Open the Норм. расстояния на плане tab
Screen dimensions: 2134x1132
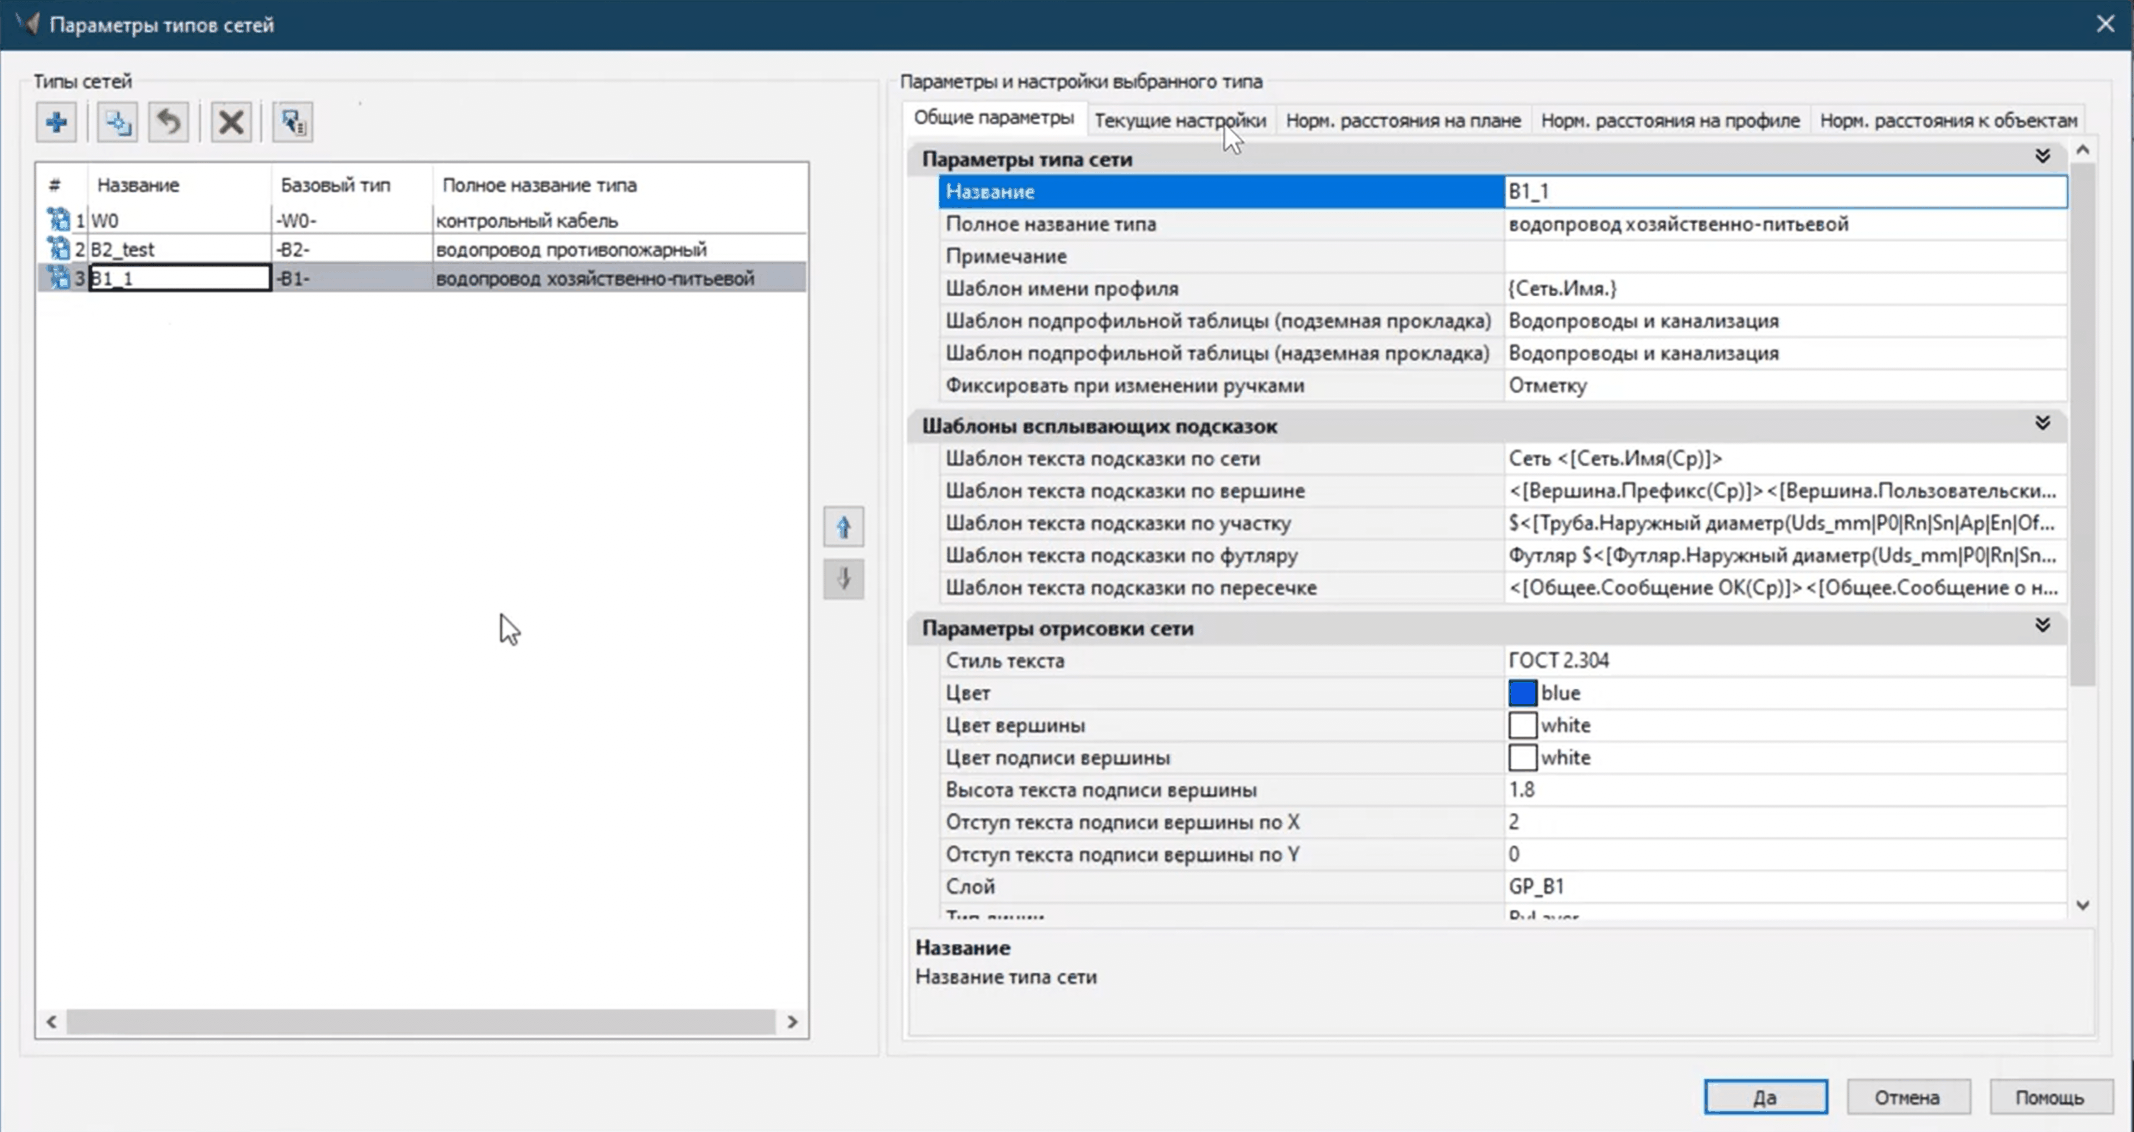click(1402, 120)
